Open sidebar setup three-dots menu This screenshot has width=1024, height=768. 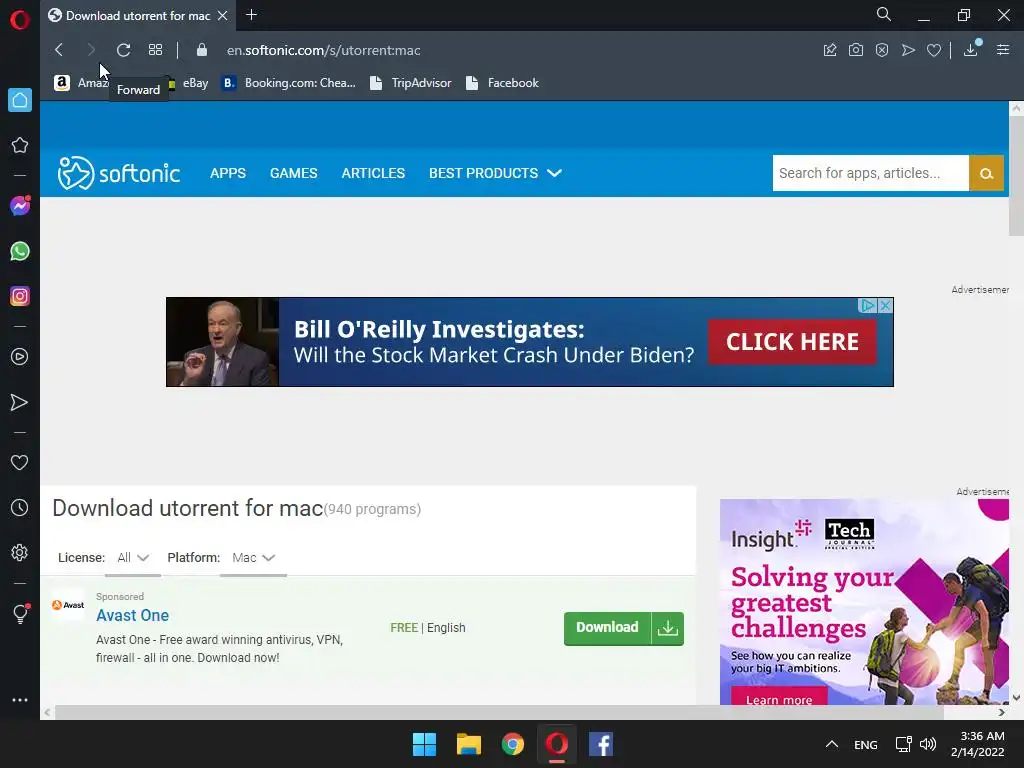point(20,699)
